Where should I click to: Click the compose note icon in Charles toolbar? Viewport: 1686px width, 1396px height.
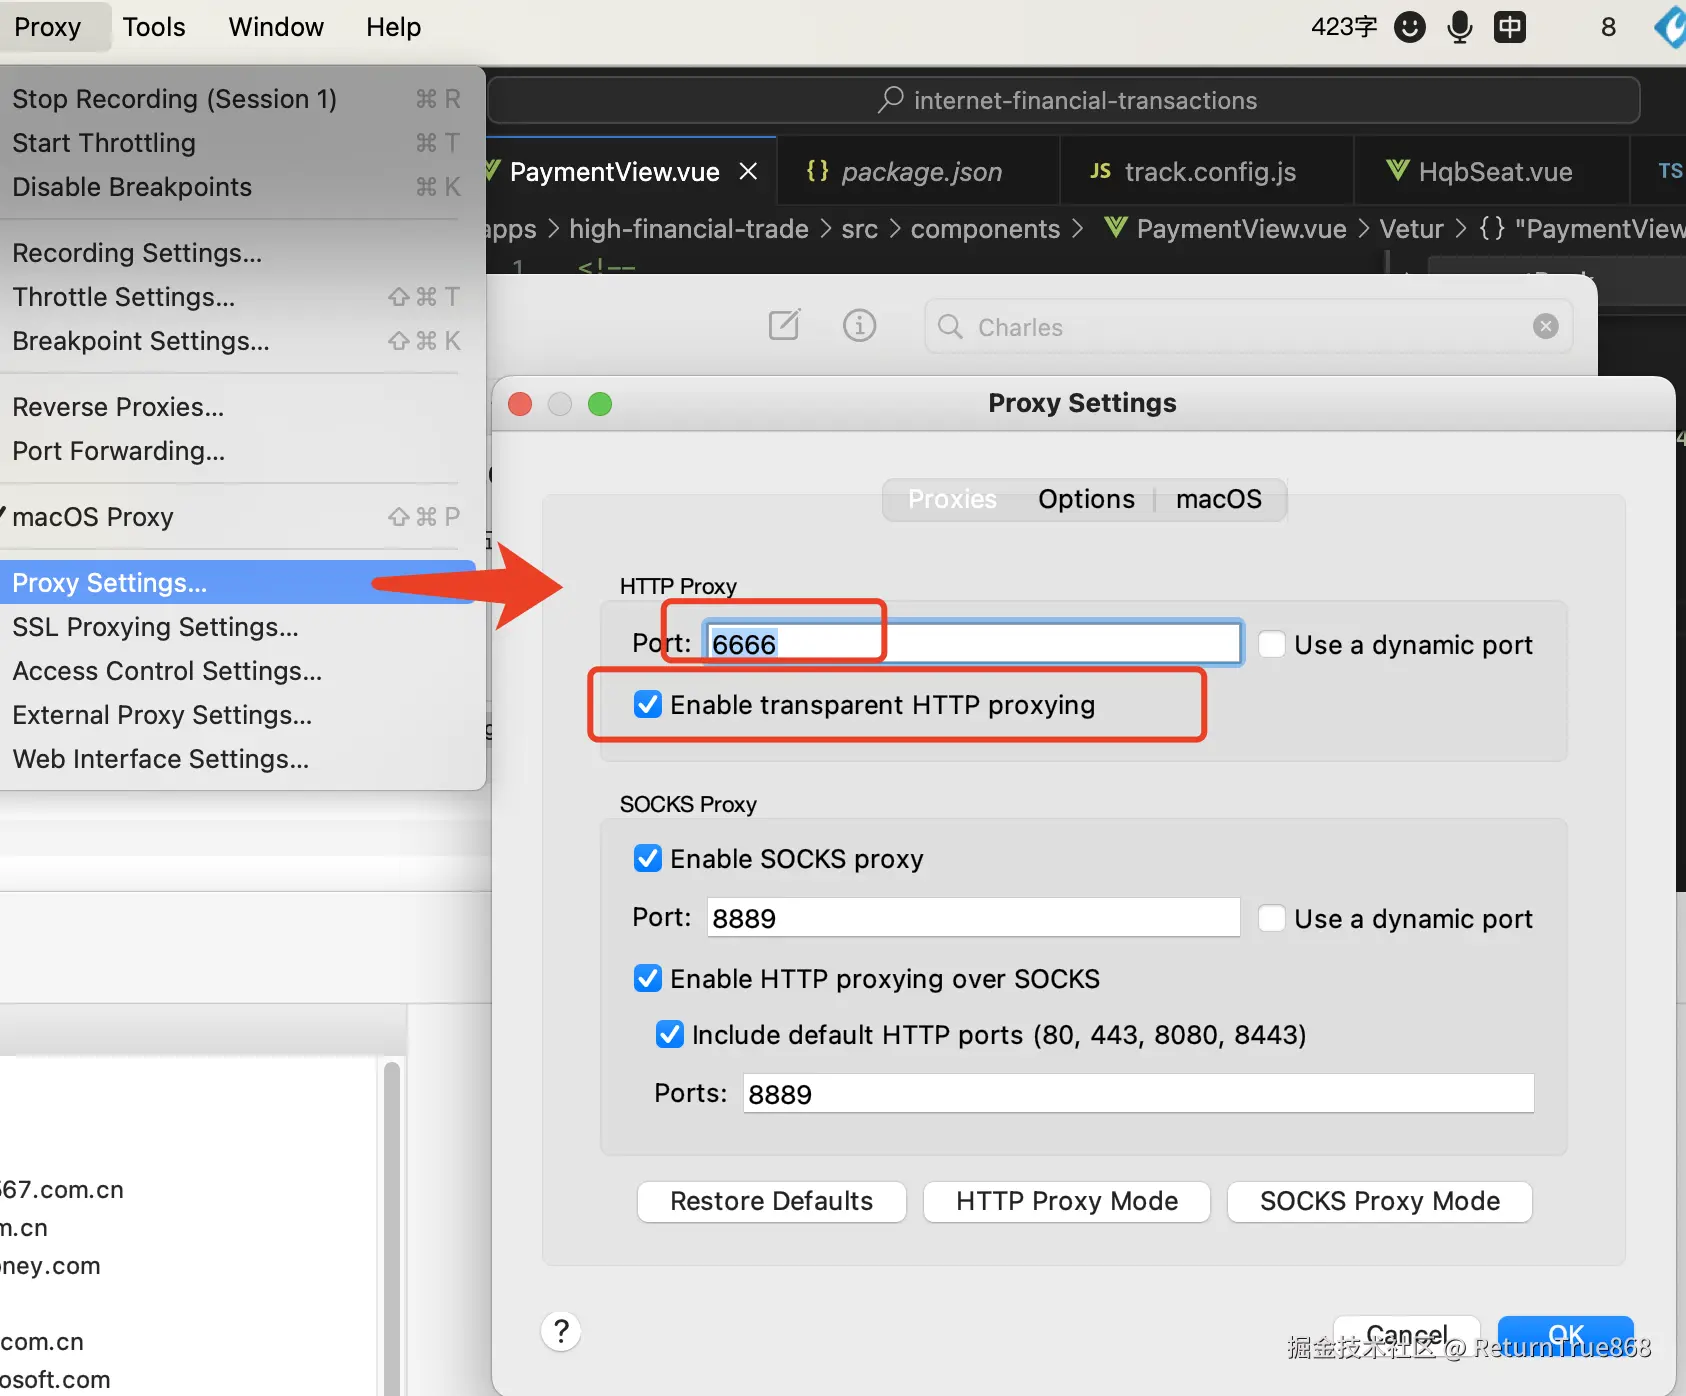pyautogui.click(x=784, y=325)
